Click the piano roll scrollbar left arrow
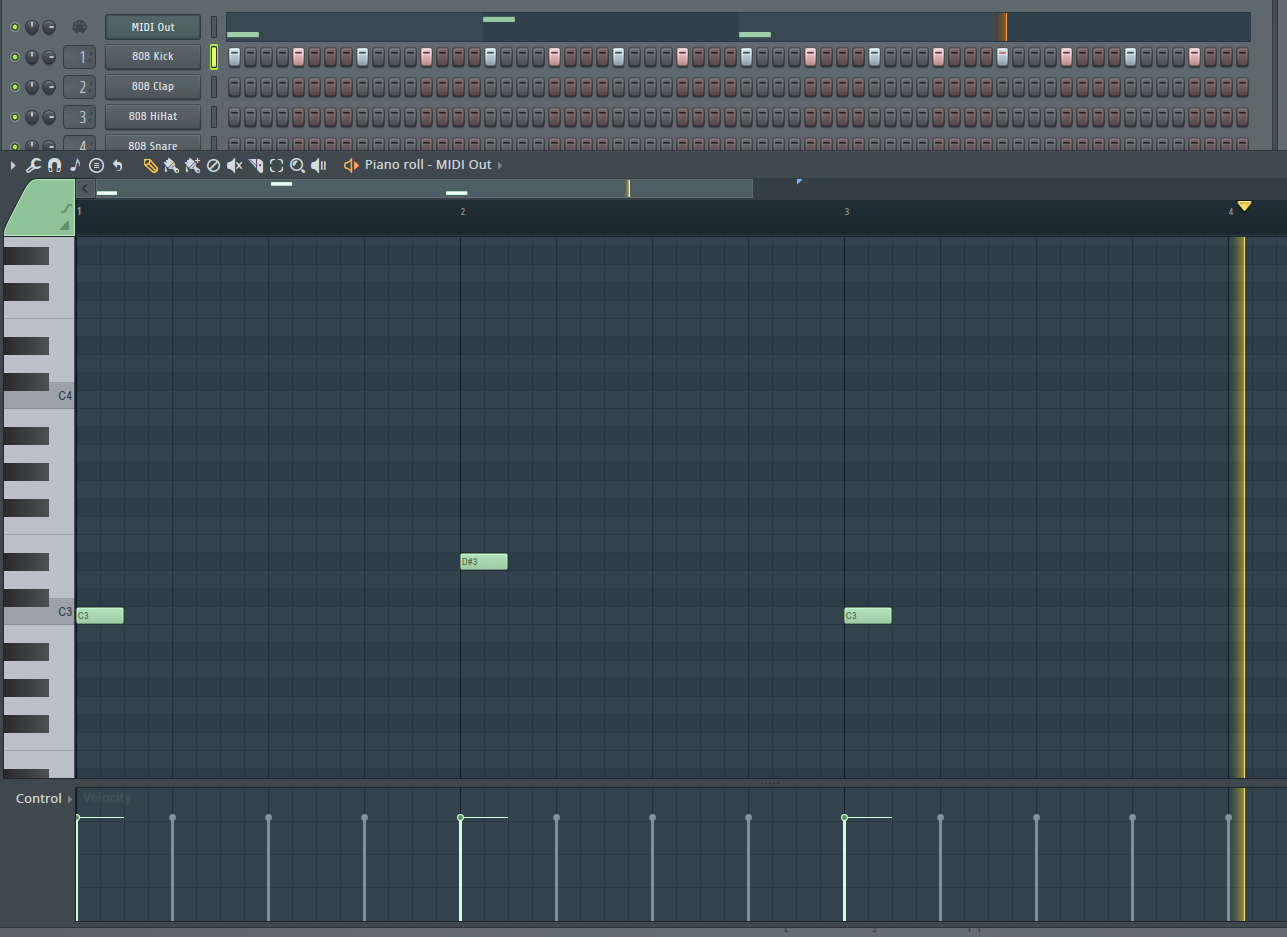Viewport: 1287px width, 937px height. 86,188
